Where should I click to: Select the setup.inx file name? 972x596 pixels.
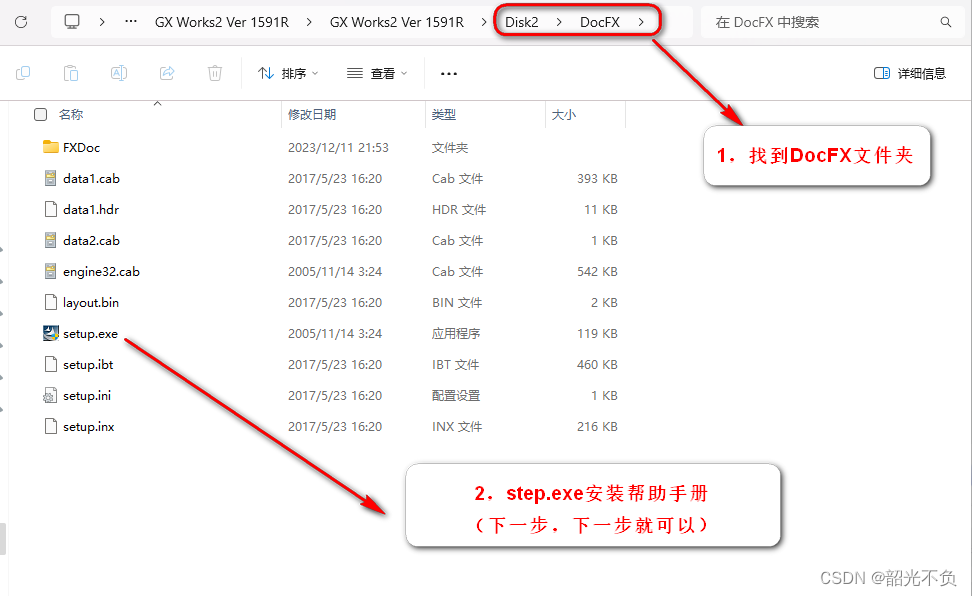coord(89,427)
